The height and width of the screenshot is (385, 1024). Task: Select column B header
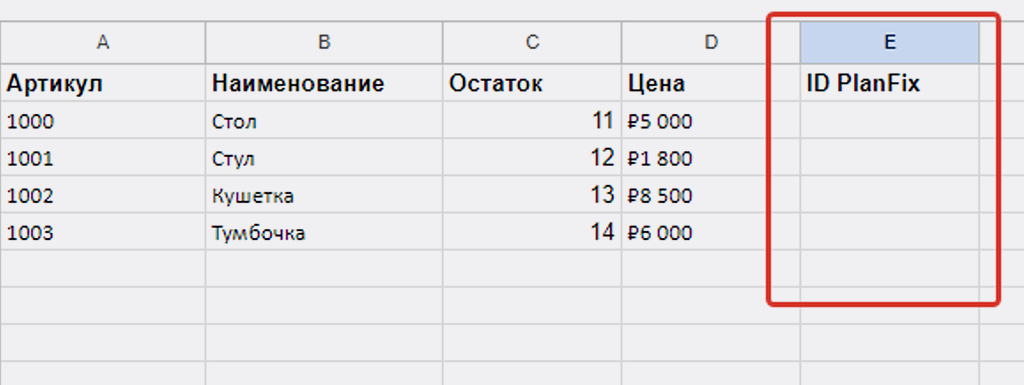[x=324, y=42]
